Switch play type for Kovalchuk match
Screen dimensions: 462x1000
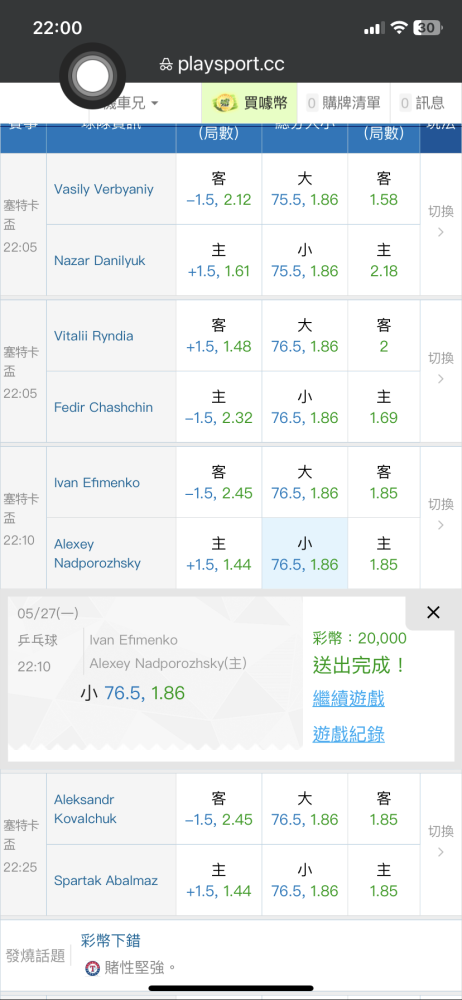click(441, 841)
